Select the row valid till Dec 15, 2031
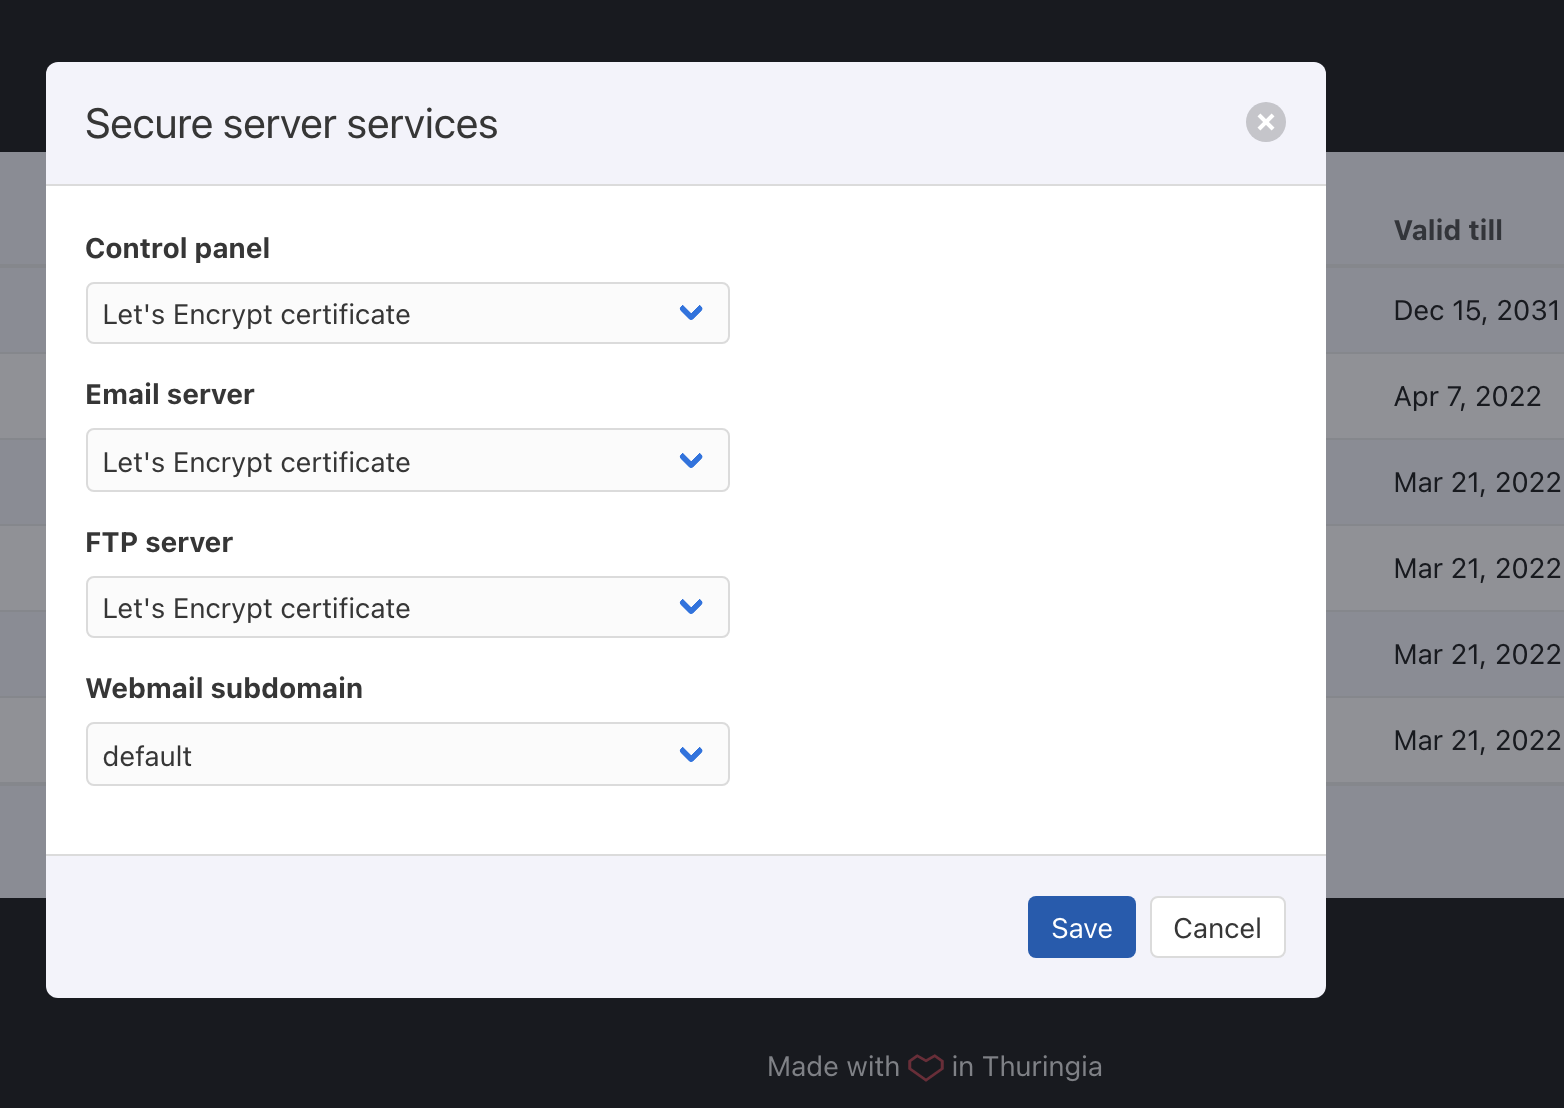The height and width of the screenshot is (1108, 1564). pos(1475,311)
